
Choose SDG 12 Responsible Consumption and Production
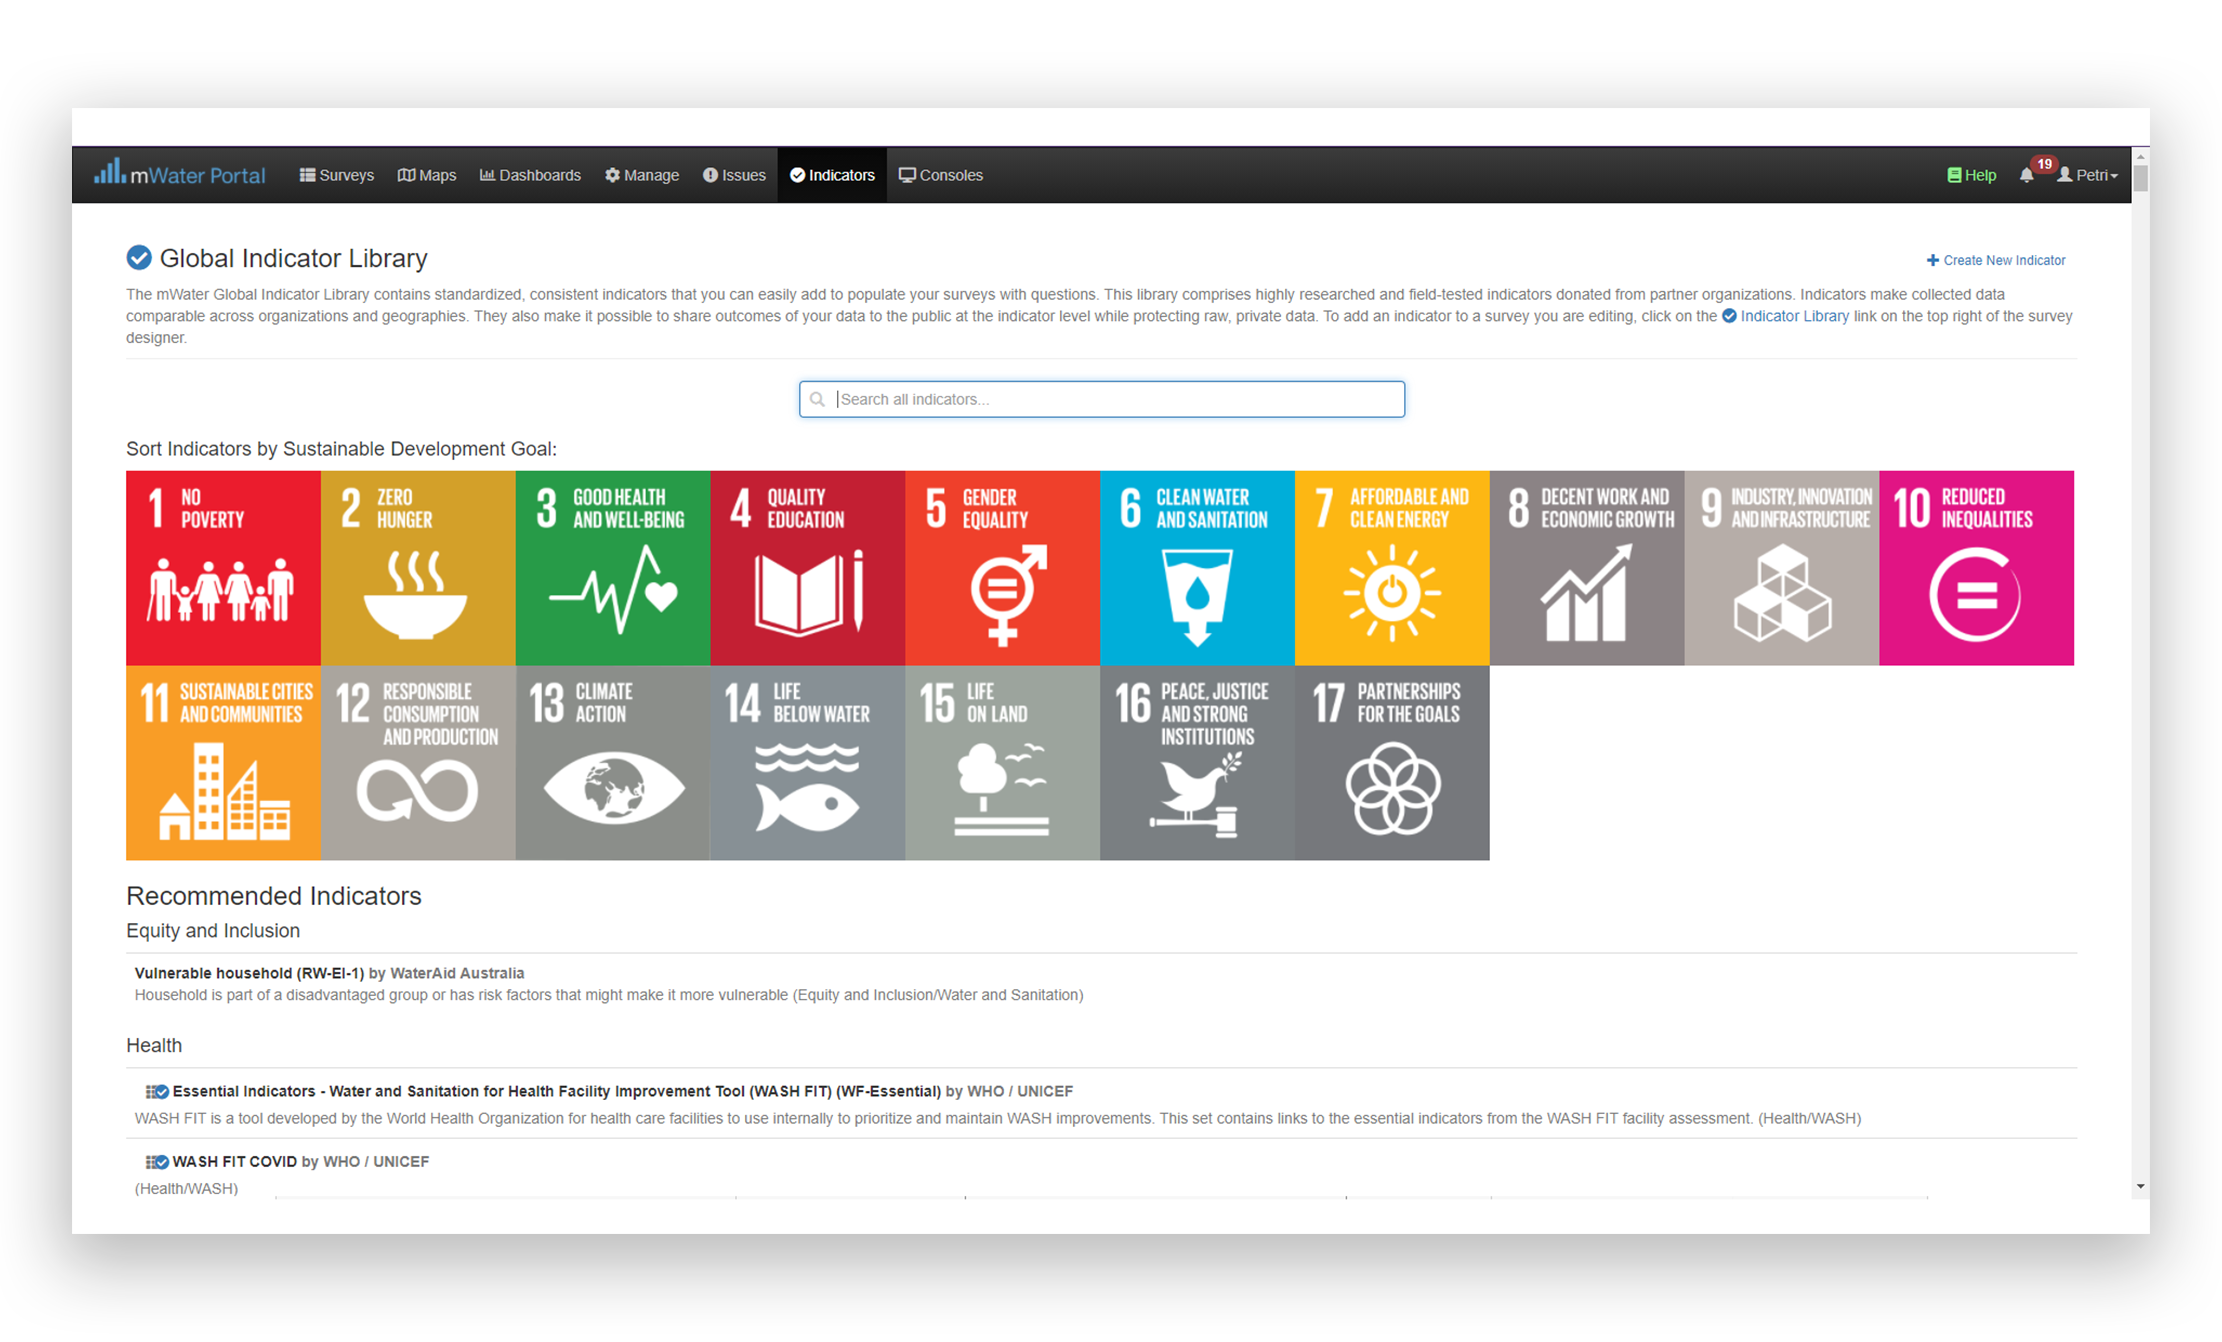(x=418, y=763)
